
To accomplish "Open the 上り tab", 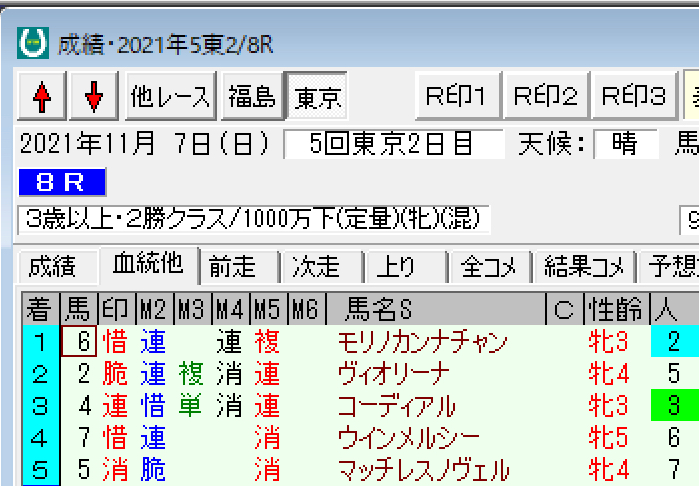I will click(406, 268).
